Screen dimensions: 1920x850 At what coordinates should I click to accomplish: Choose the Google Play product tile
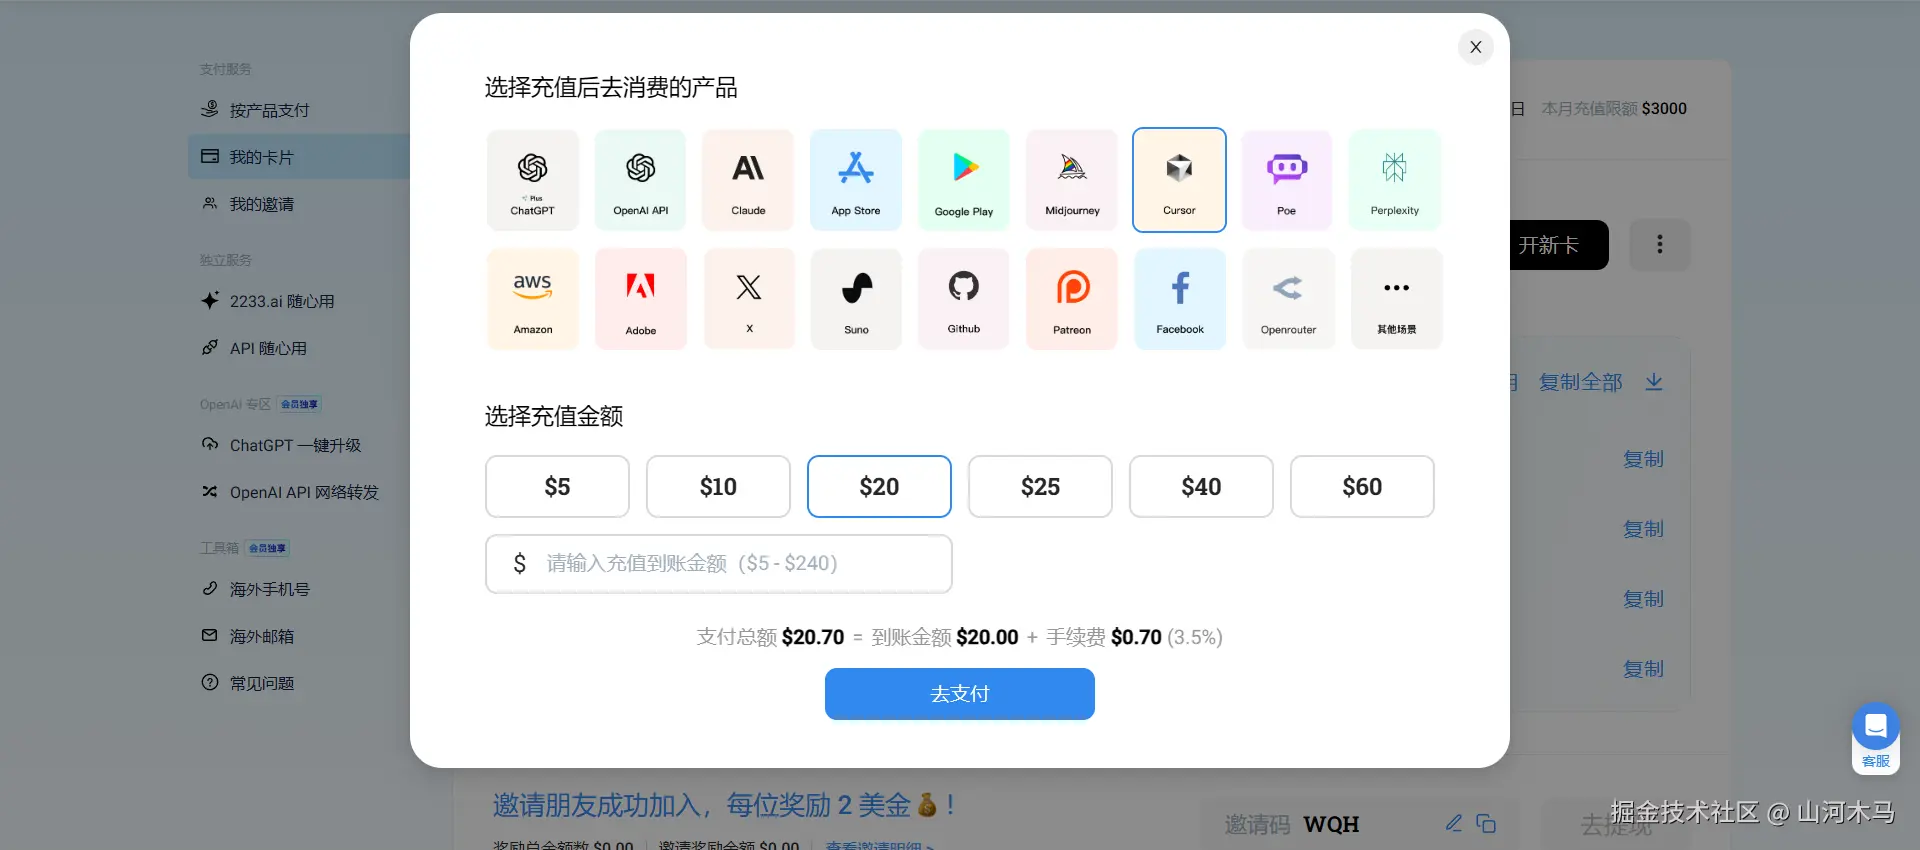[964, 180]
